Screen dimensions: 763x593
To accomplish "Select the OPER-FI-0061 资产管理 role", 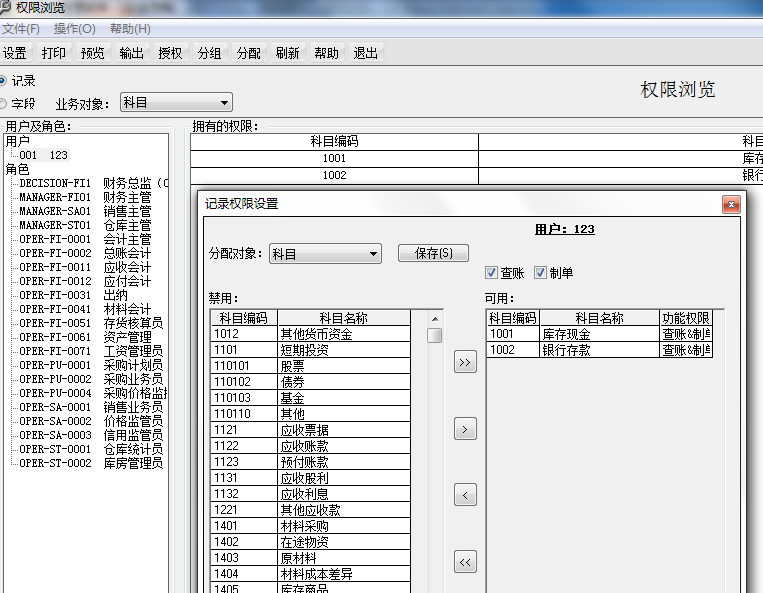I will tap(85, 337).
